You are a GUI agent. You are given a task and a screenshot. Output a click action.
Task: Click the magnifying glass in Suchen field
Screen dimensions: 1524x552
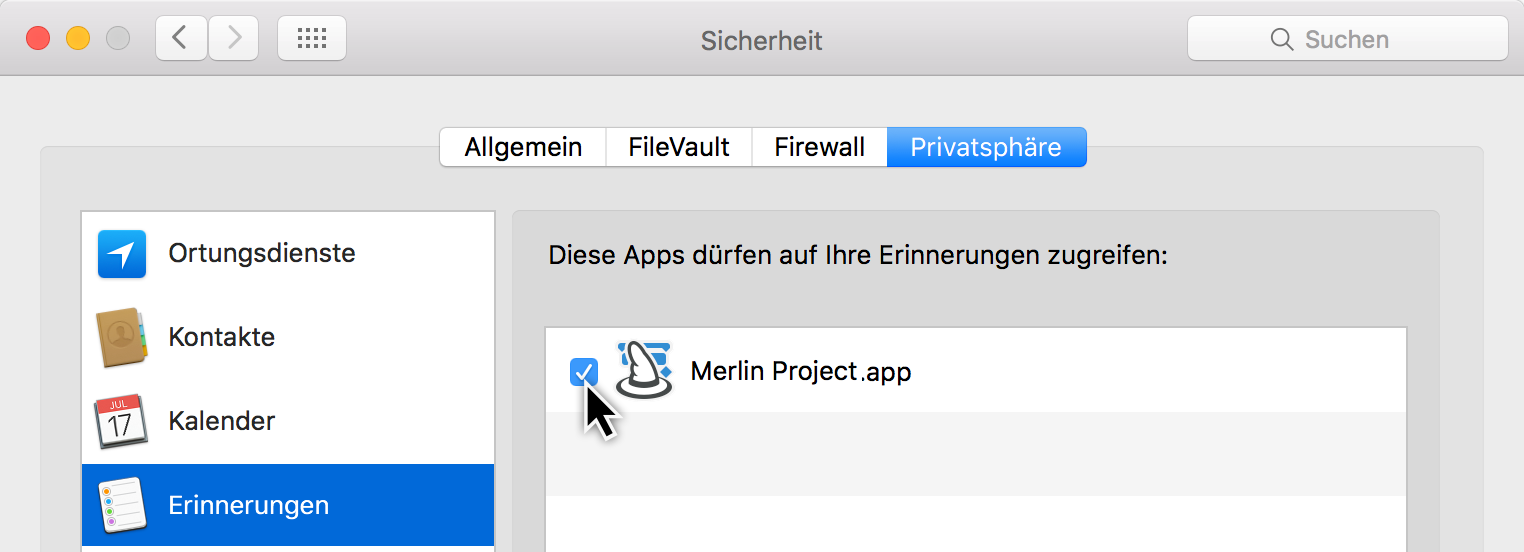click(x=1281, y=40)
